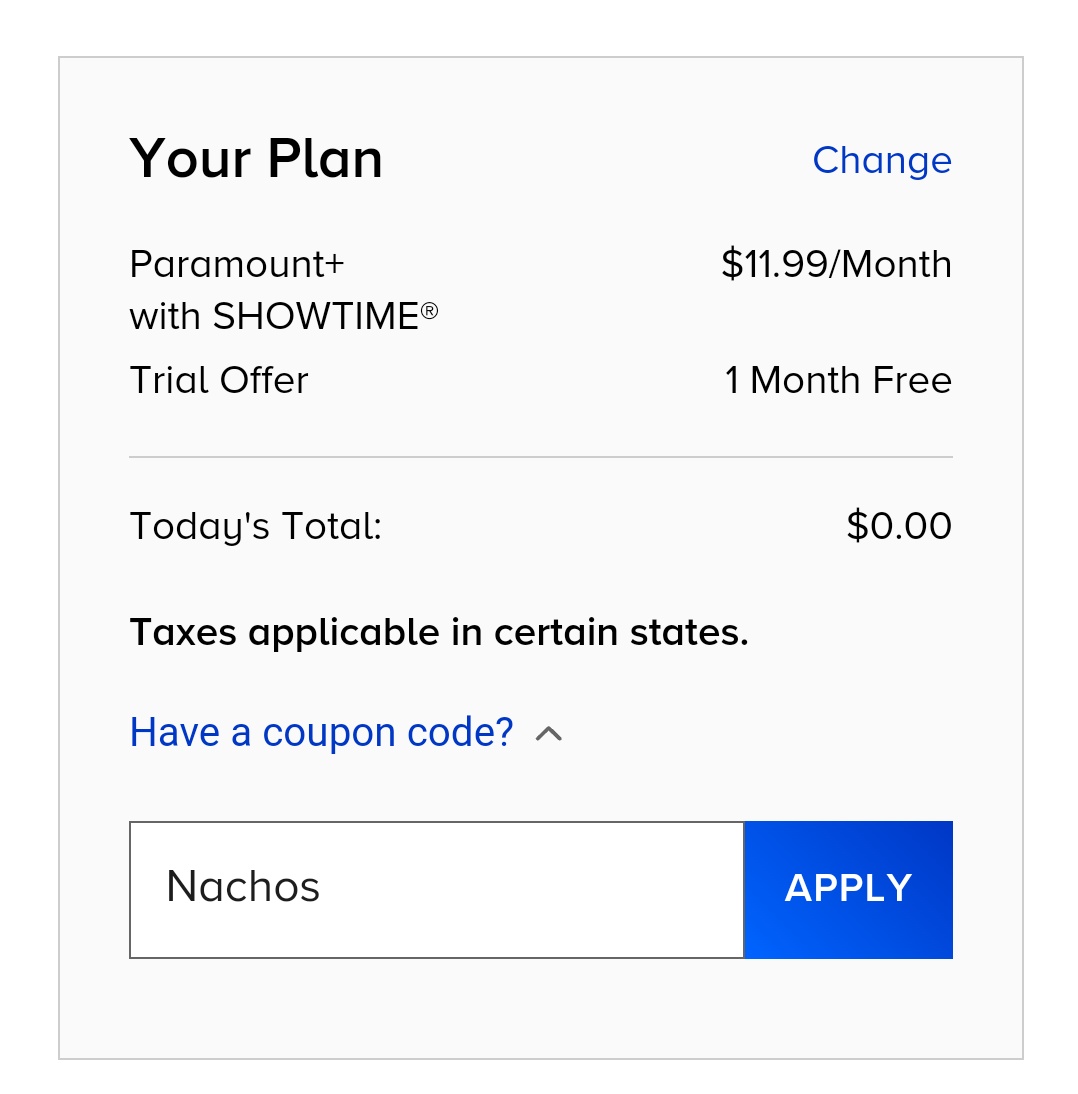Click the divider line above Today's Total
Image resolution: width=1078 pixels, height=1094 pixels.
click(541, 457)
